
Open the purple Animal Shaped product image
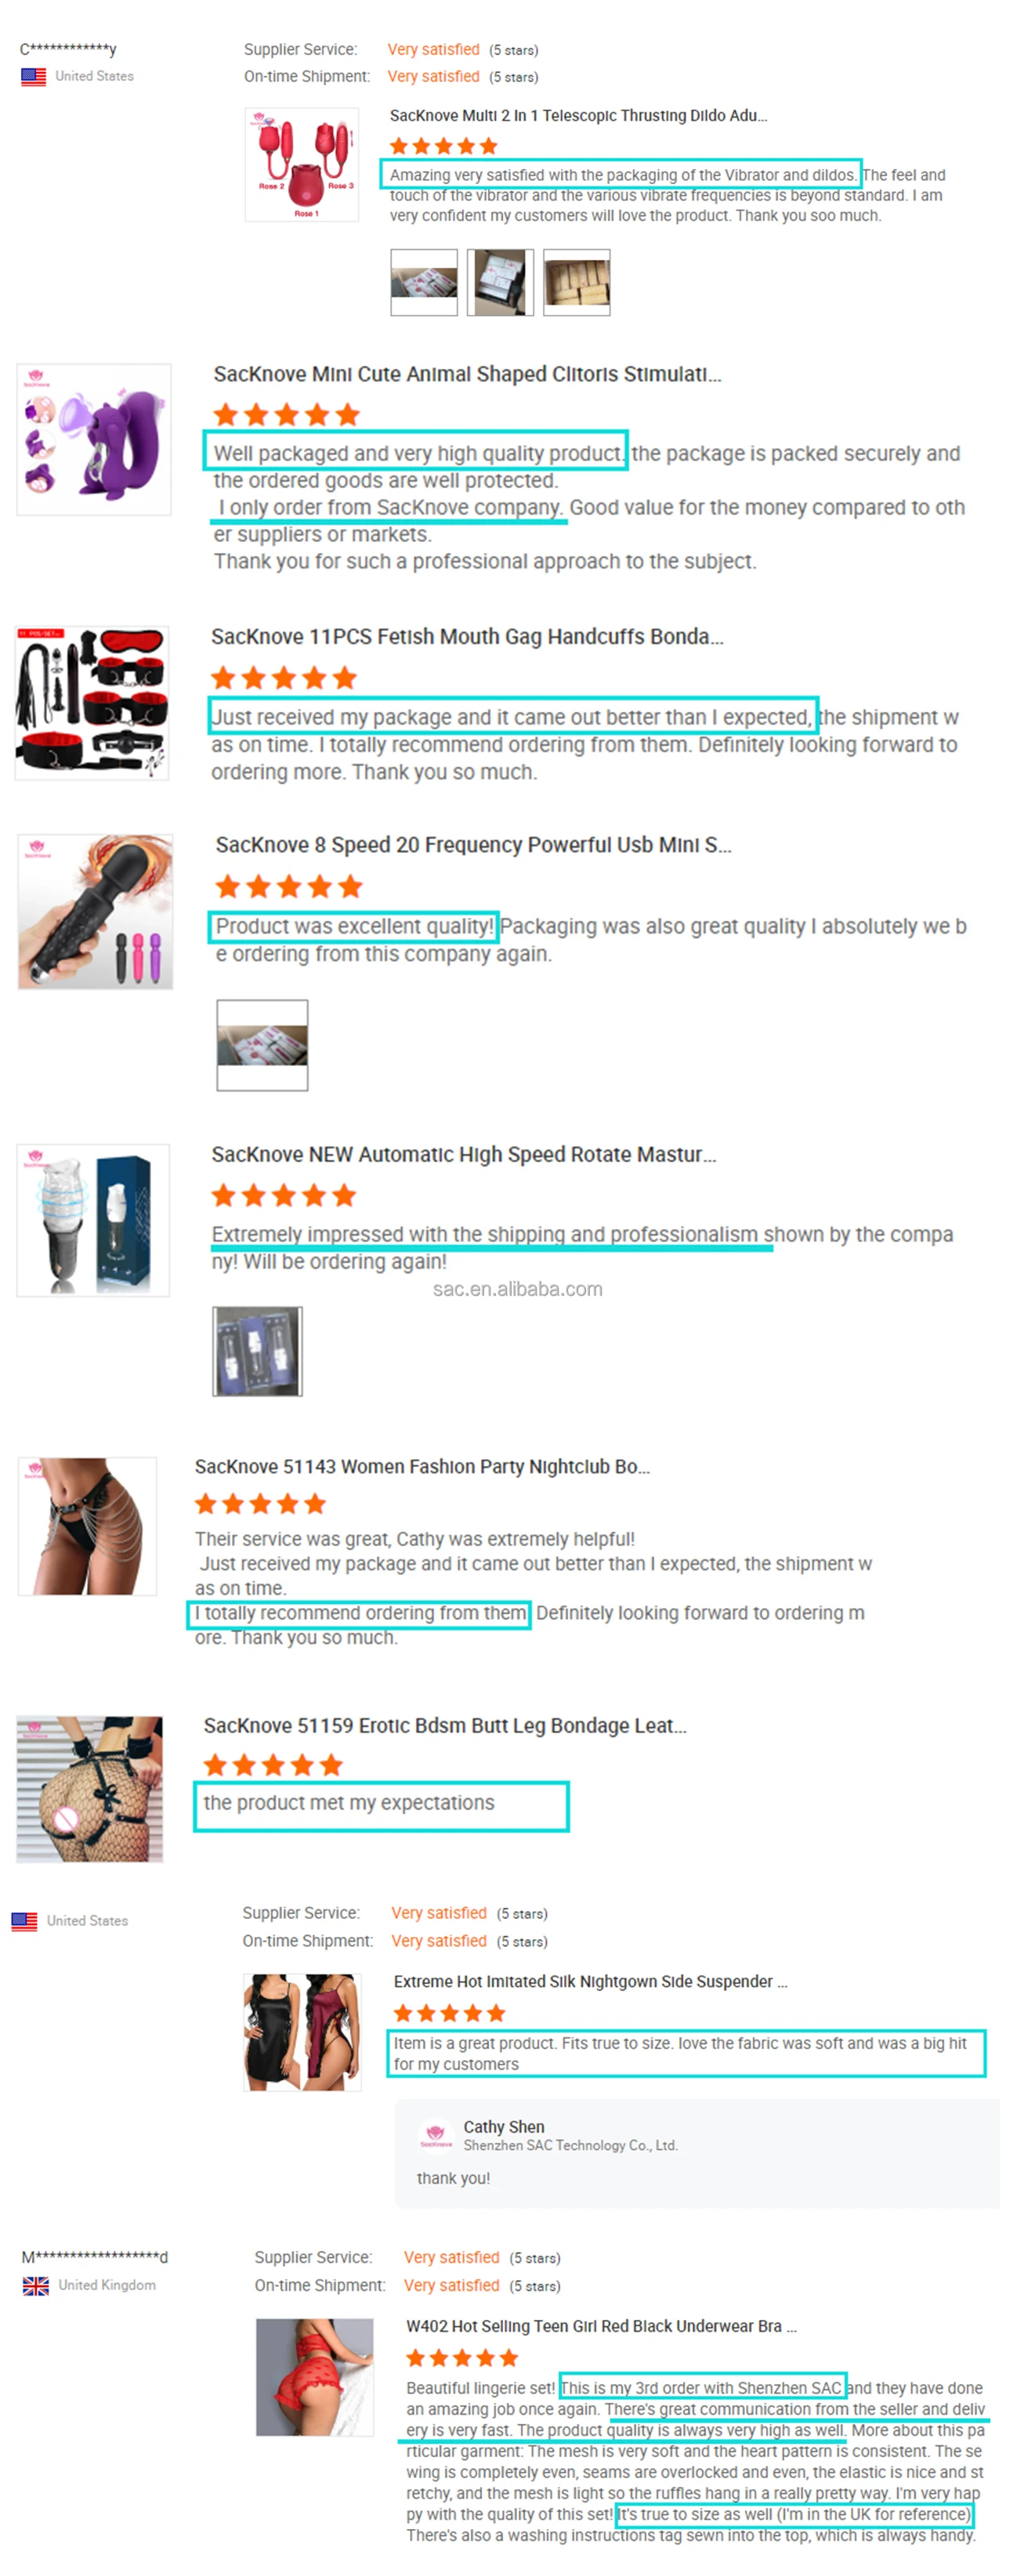94,440
